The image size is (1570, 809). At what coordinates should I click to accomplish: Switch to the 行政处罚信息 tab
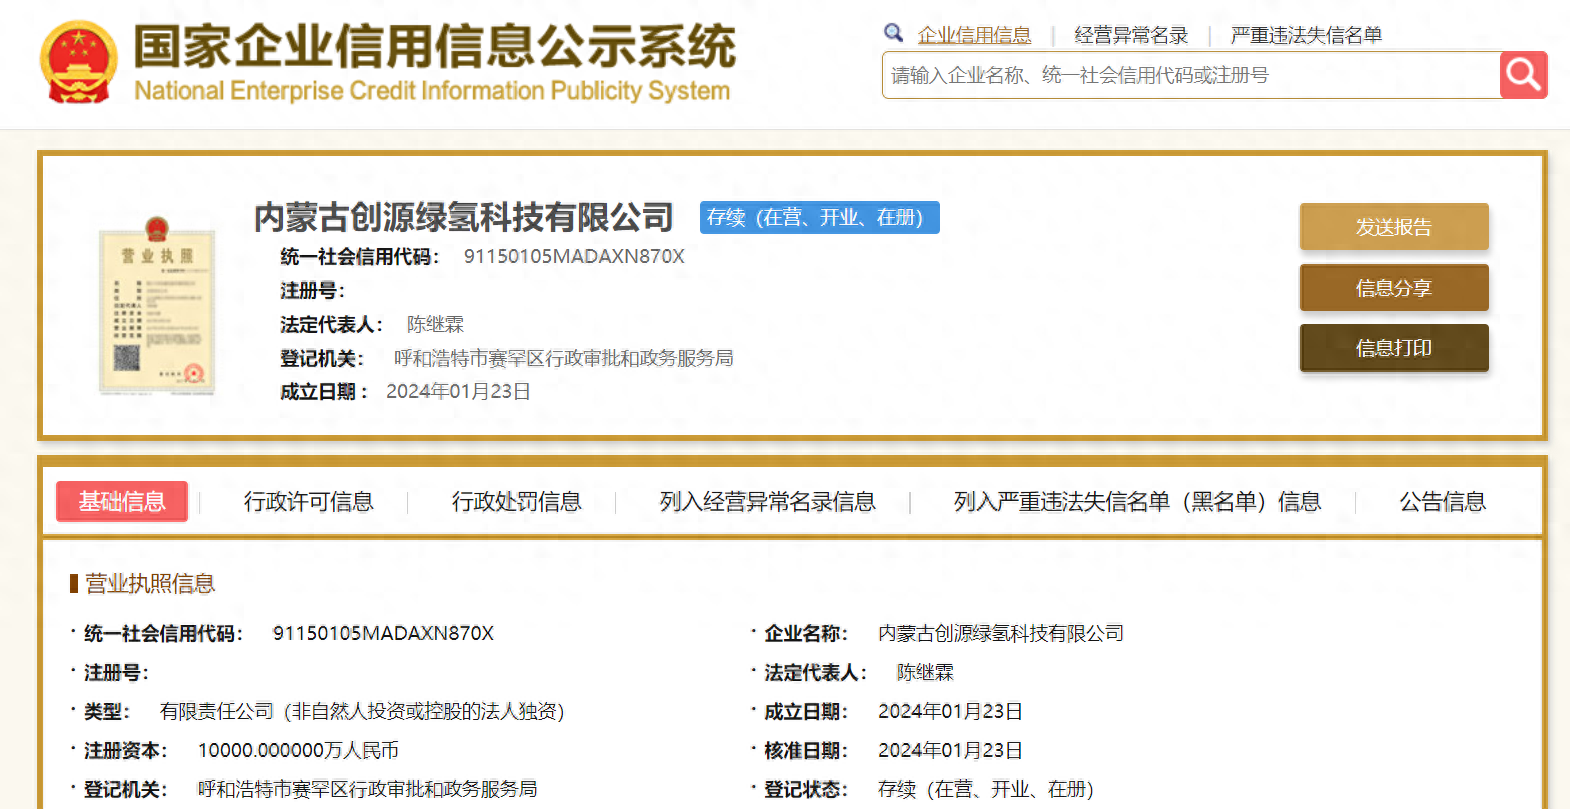[517, 501]
